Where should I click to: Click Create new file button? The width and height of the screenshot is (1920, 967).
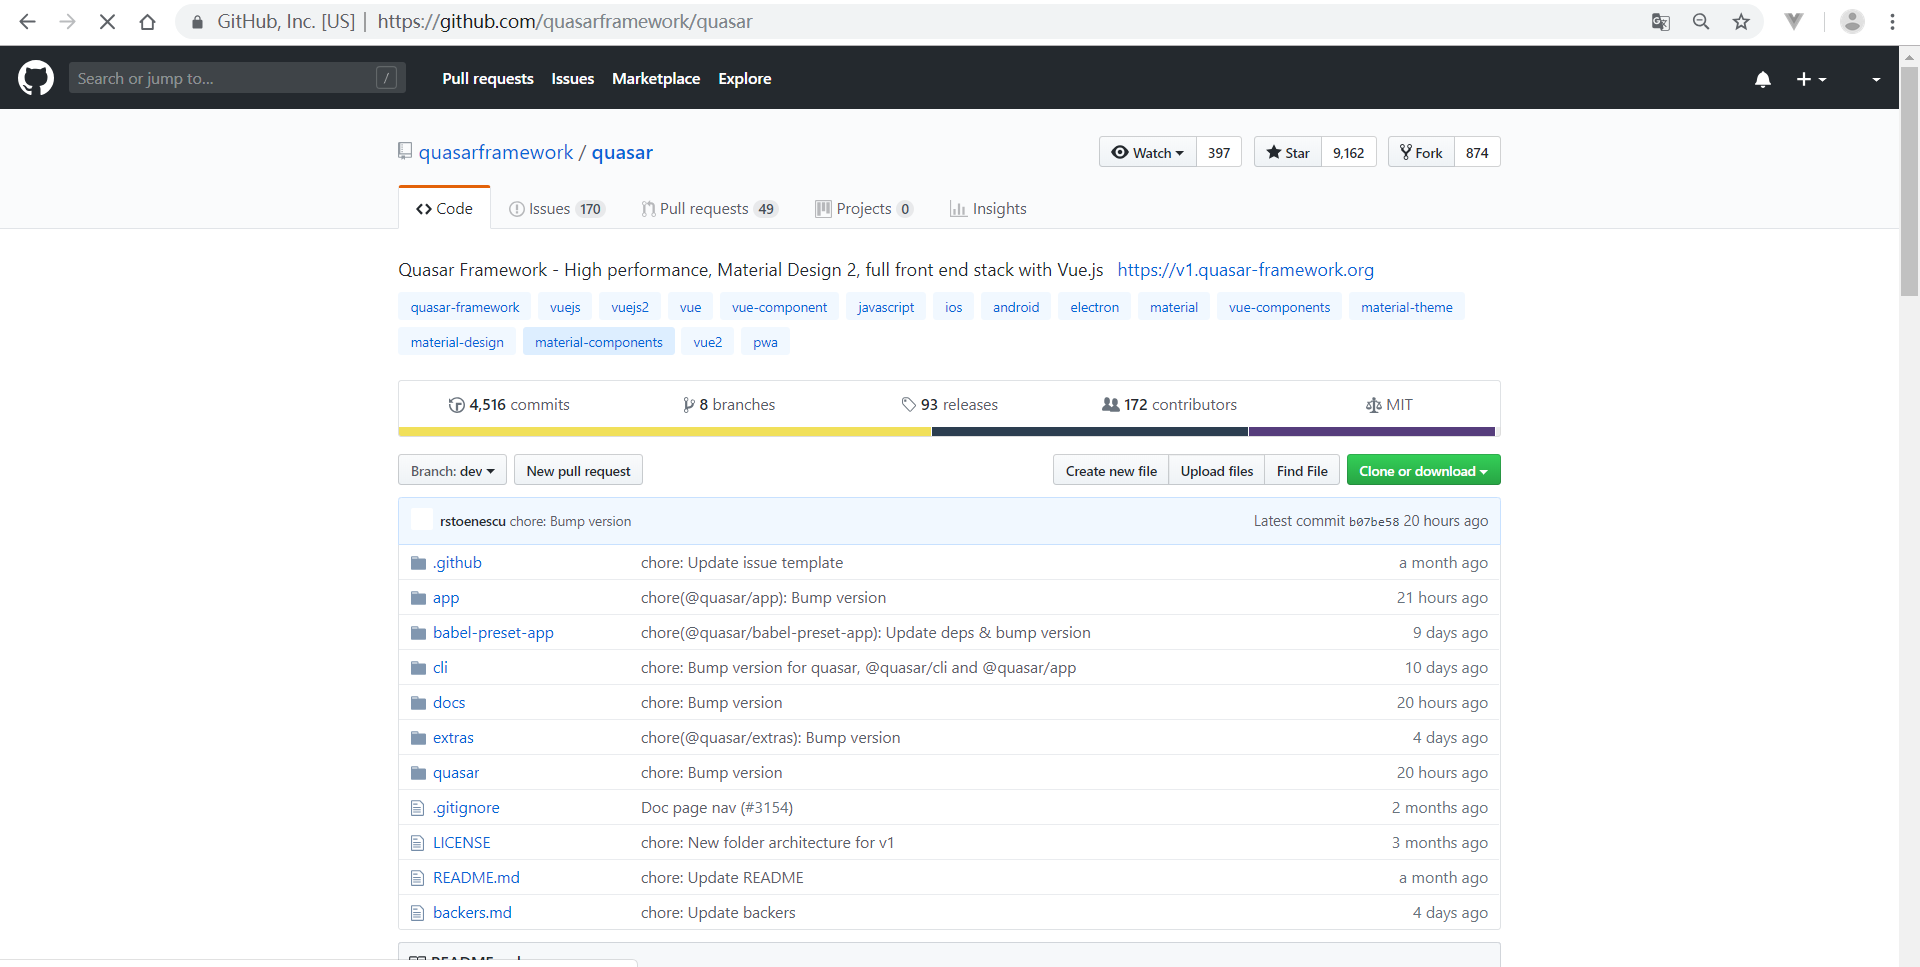1111,470
